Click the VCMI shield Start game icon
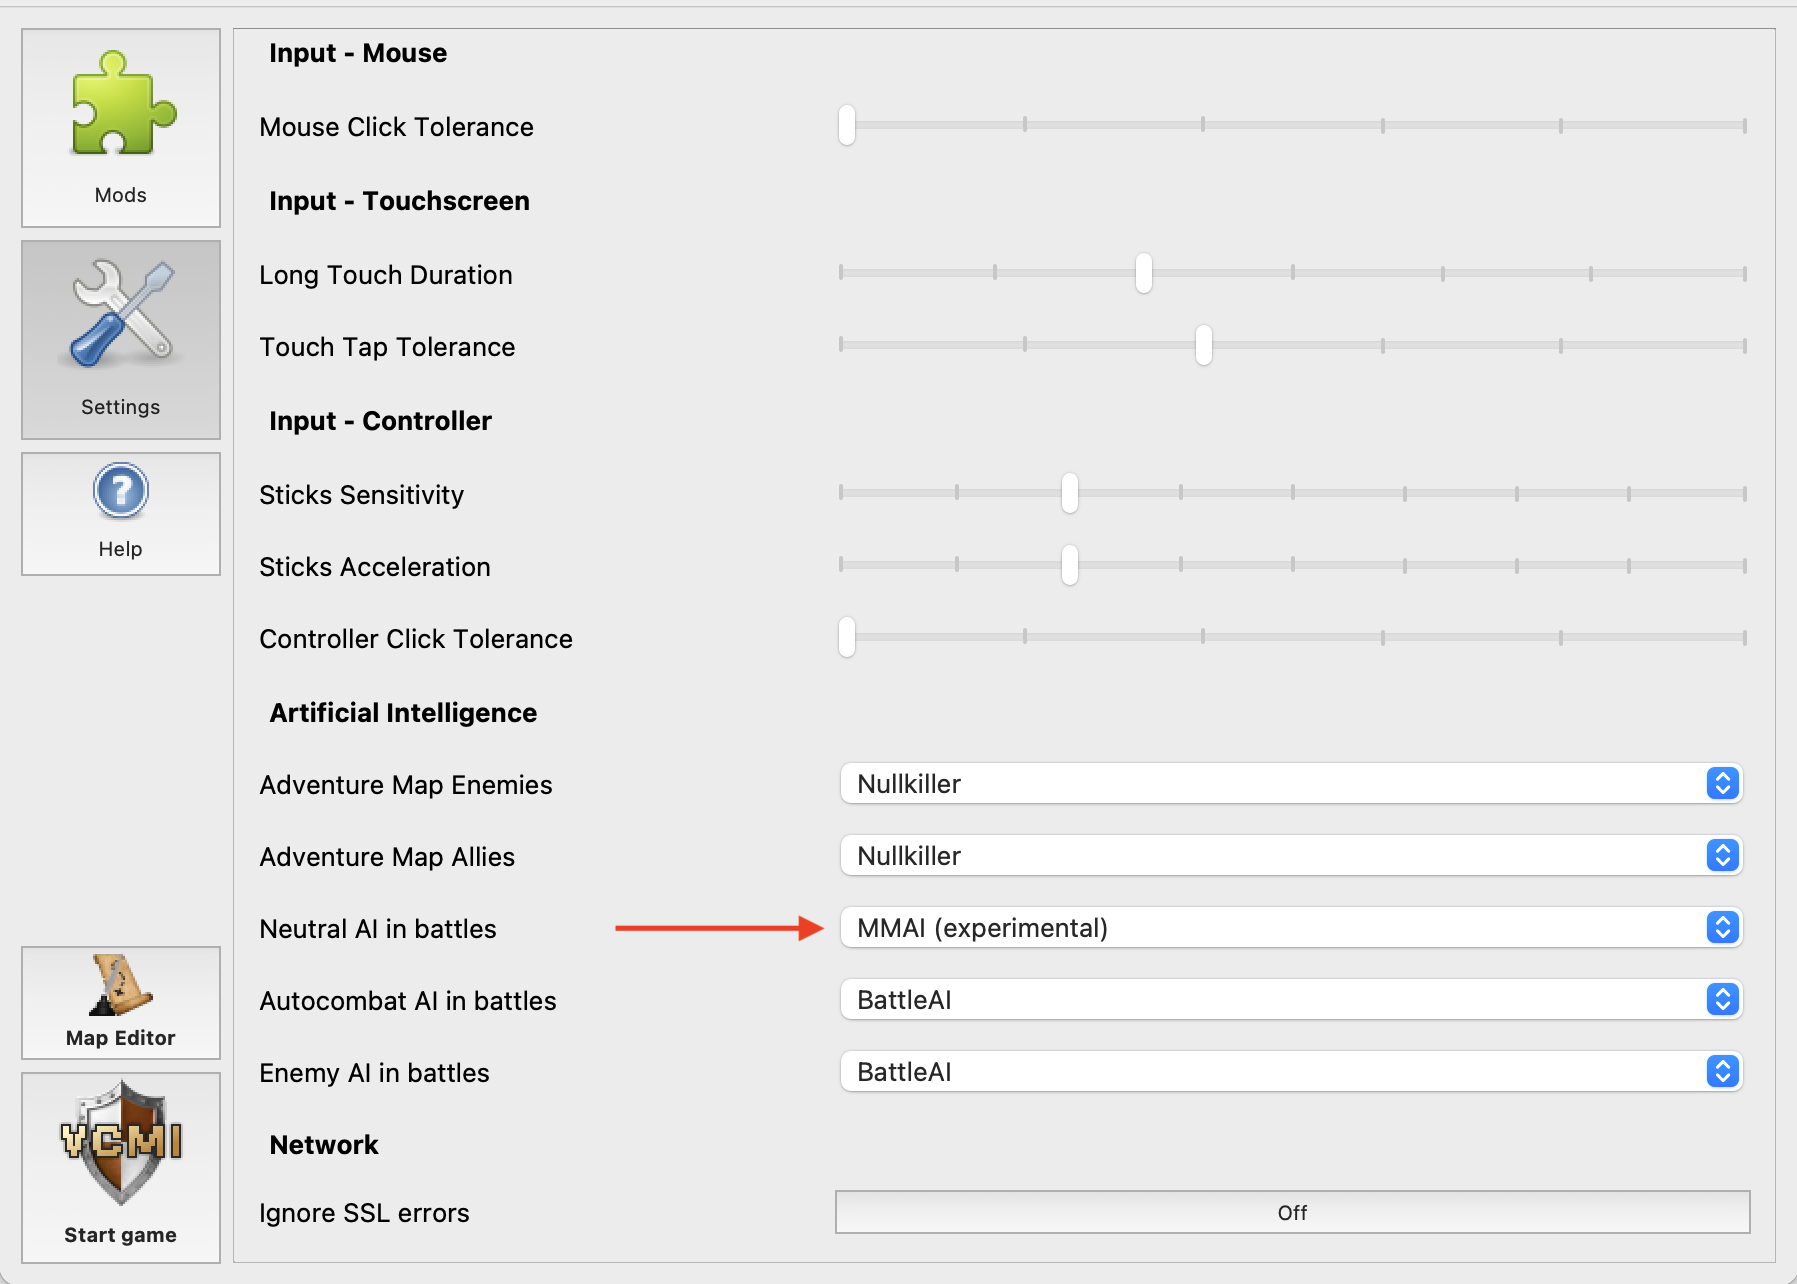 click(121, 1143)
